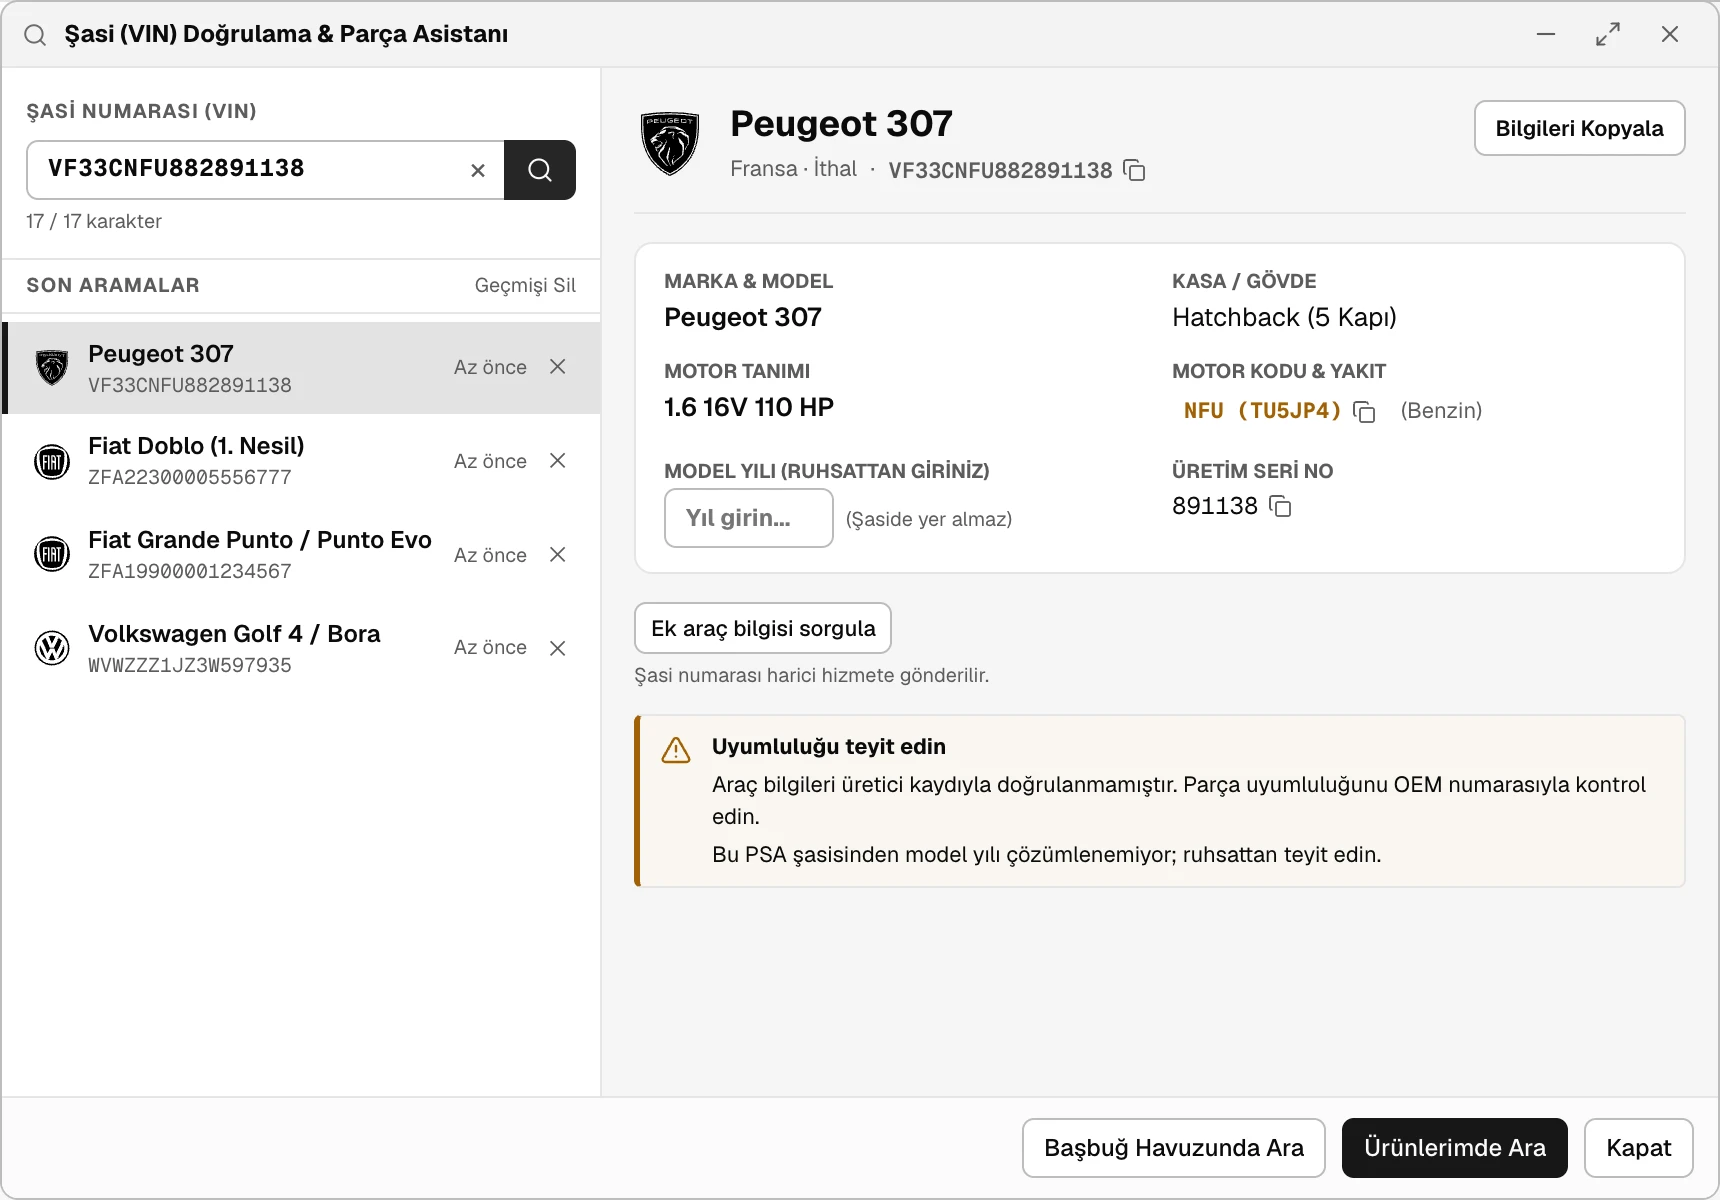1720x1200 pixels.
Task: Click Ek araç bilgisi sorgula button
Action: (763, 628)
